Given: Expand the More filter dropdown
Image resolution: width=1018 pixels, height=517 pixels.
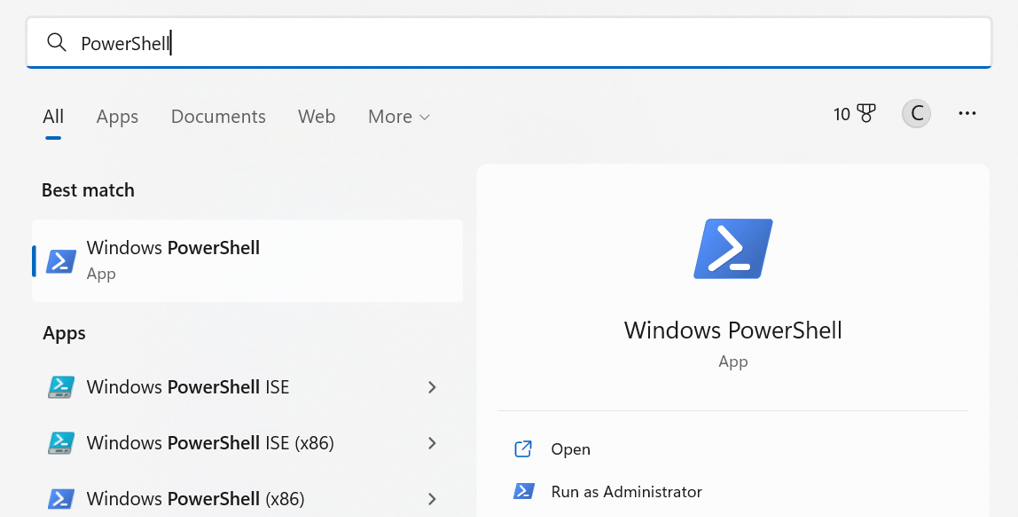Looking at the screenshot, I should [x=398, y=117].
